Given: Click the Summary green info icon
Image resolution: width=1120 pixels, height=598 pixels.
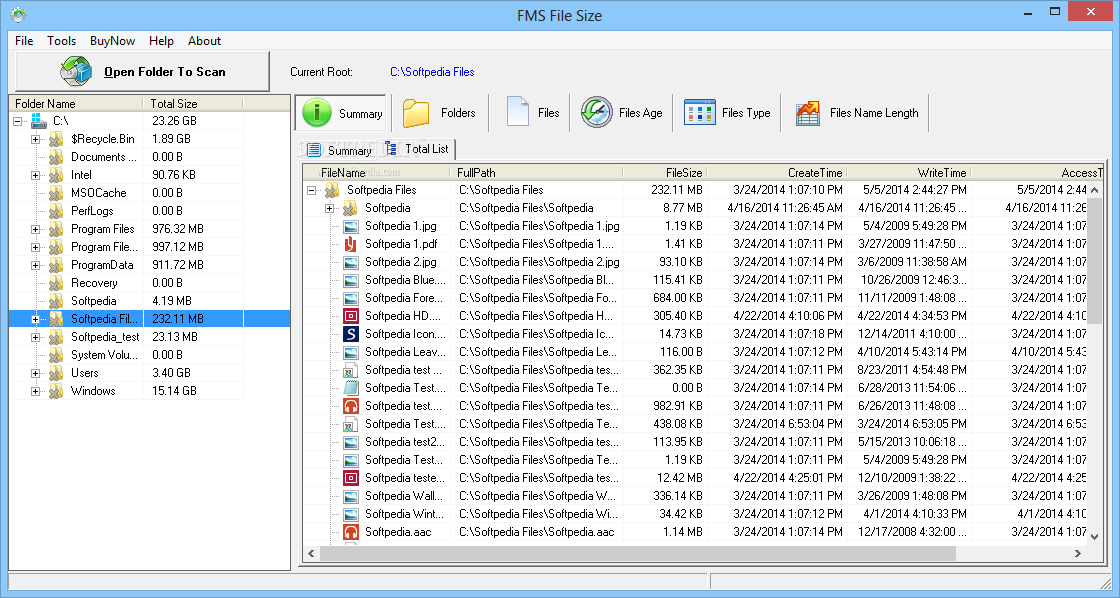Looking at the screenshot, I should [x=316, y=113].
